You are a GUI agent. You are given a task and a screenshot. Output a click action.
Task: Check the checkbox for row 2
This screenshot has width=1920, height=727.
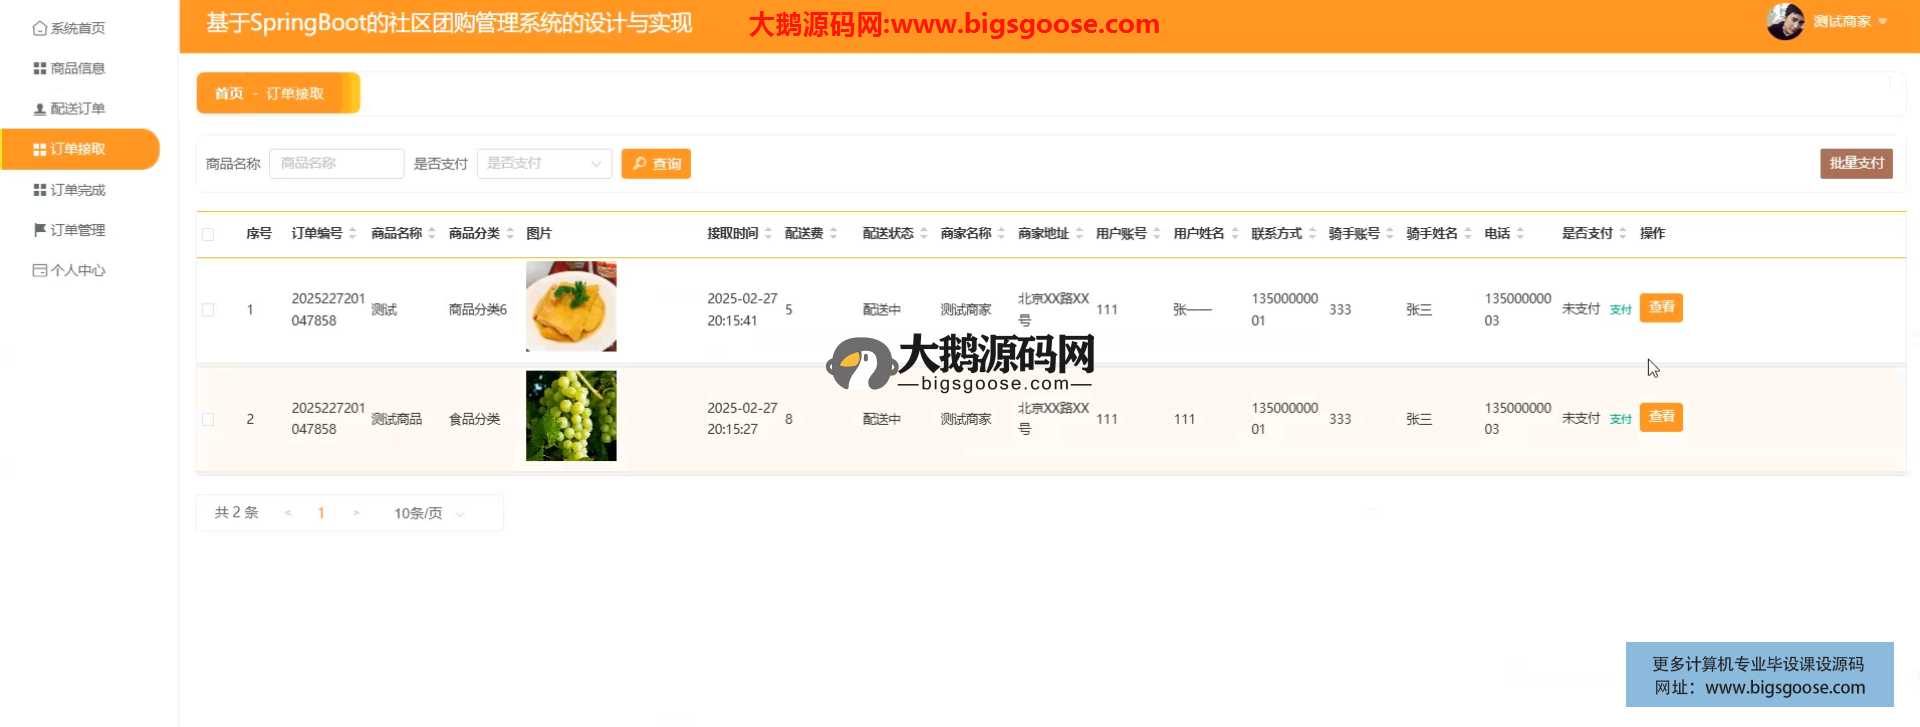coord(208,420)
